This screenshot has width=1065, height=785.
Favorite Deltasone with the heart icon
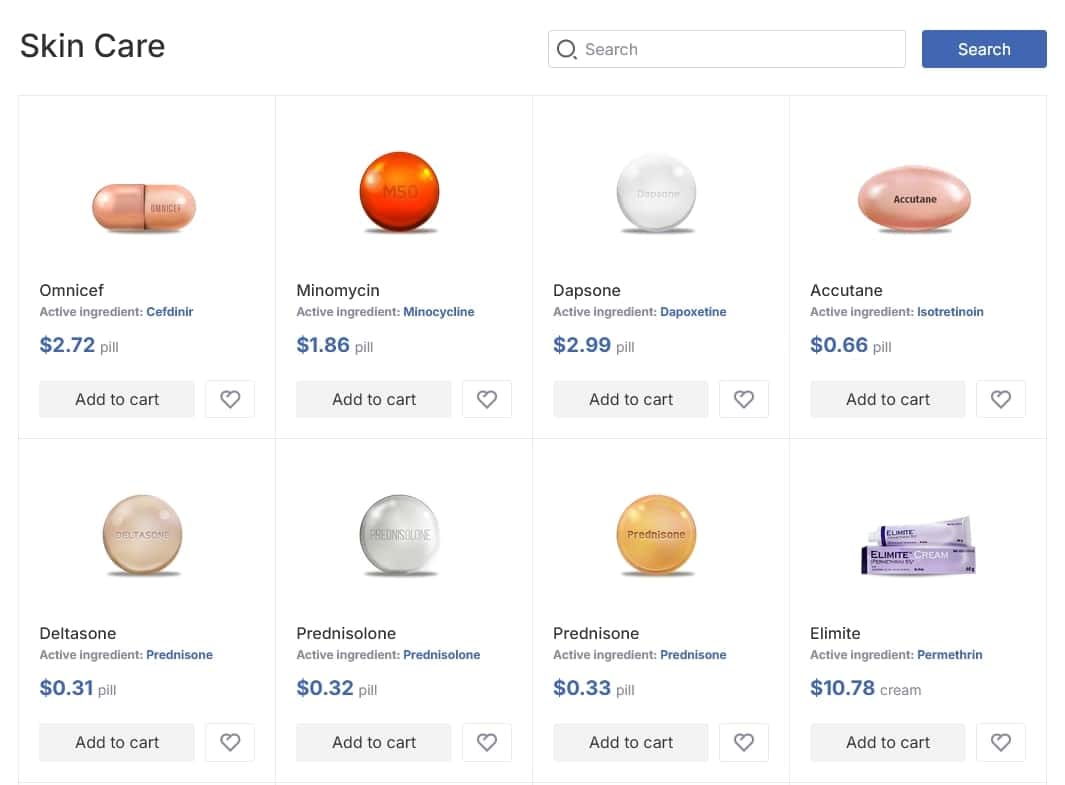229,742
